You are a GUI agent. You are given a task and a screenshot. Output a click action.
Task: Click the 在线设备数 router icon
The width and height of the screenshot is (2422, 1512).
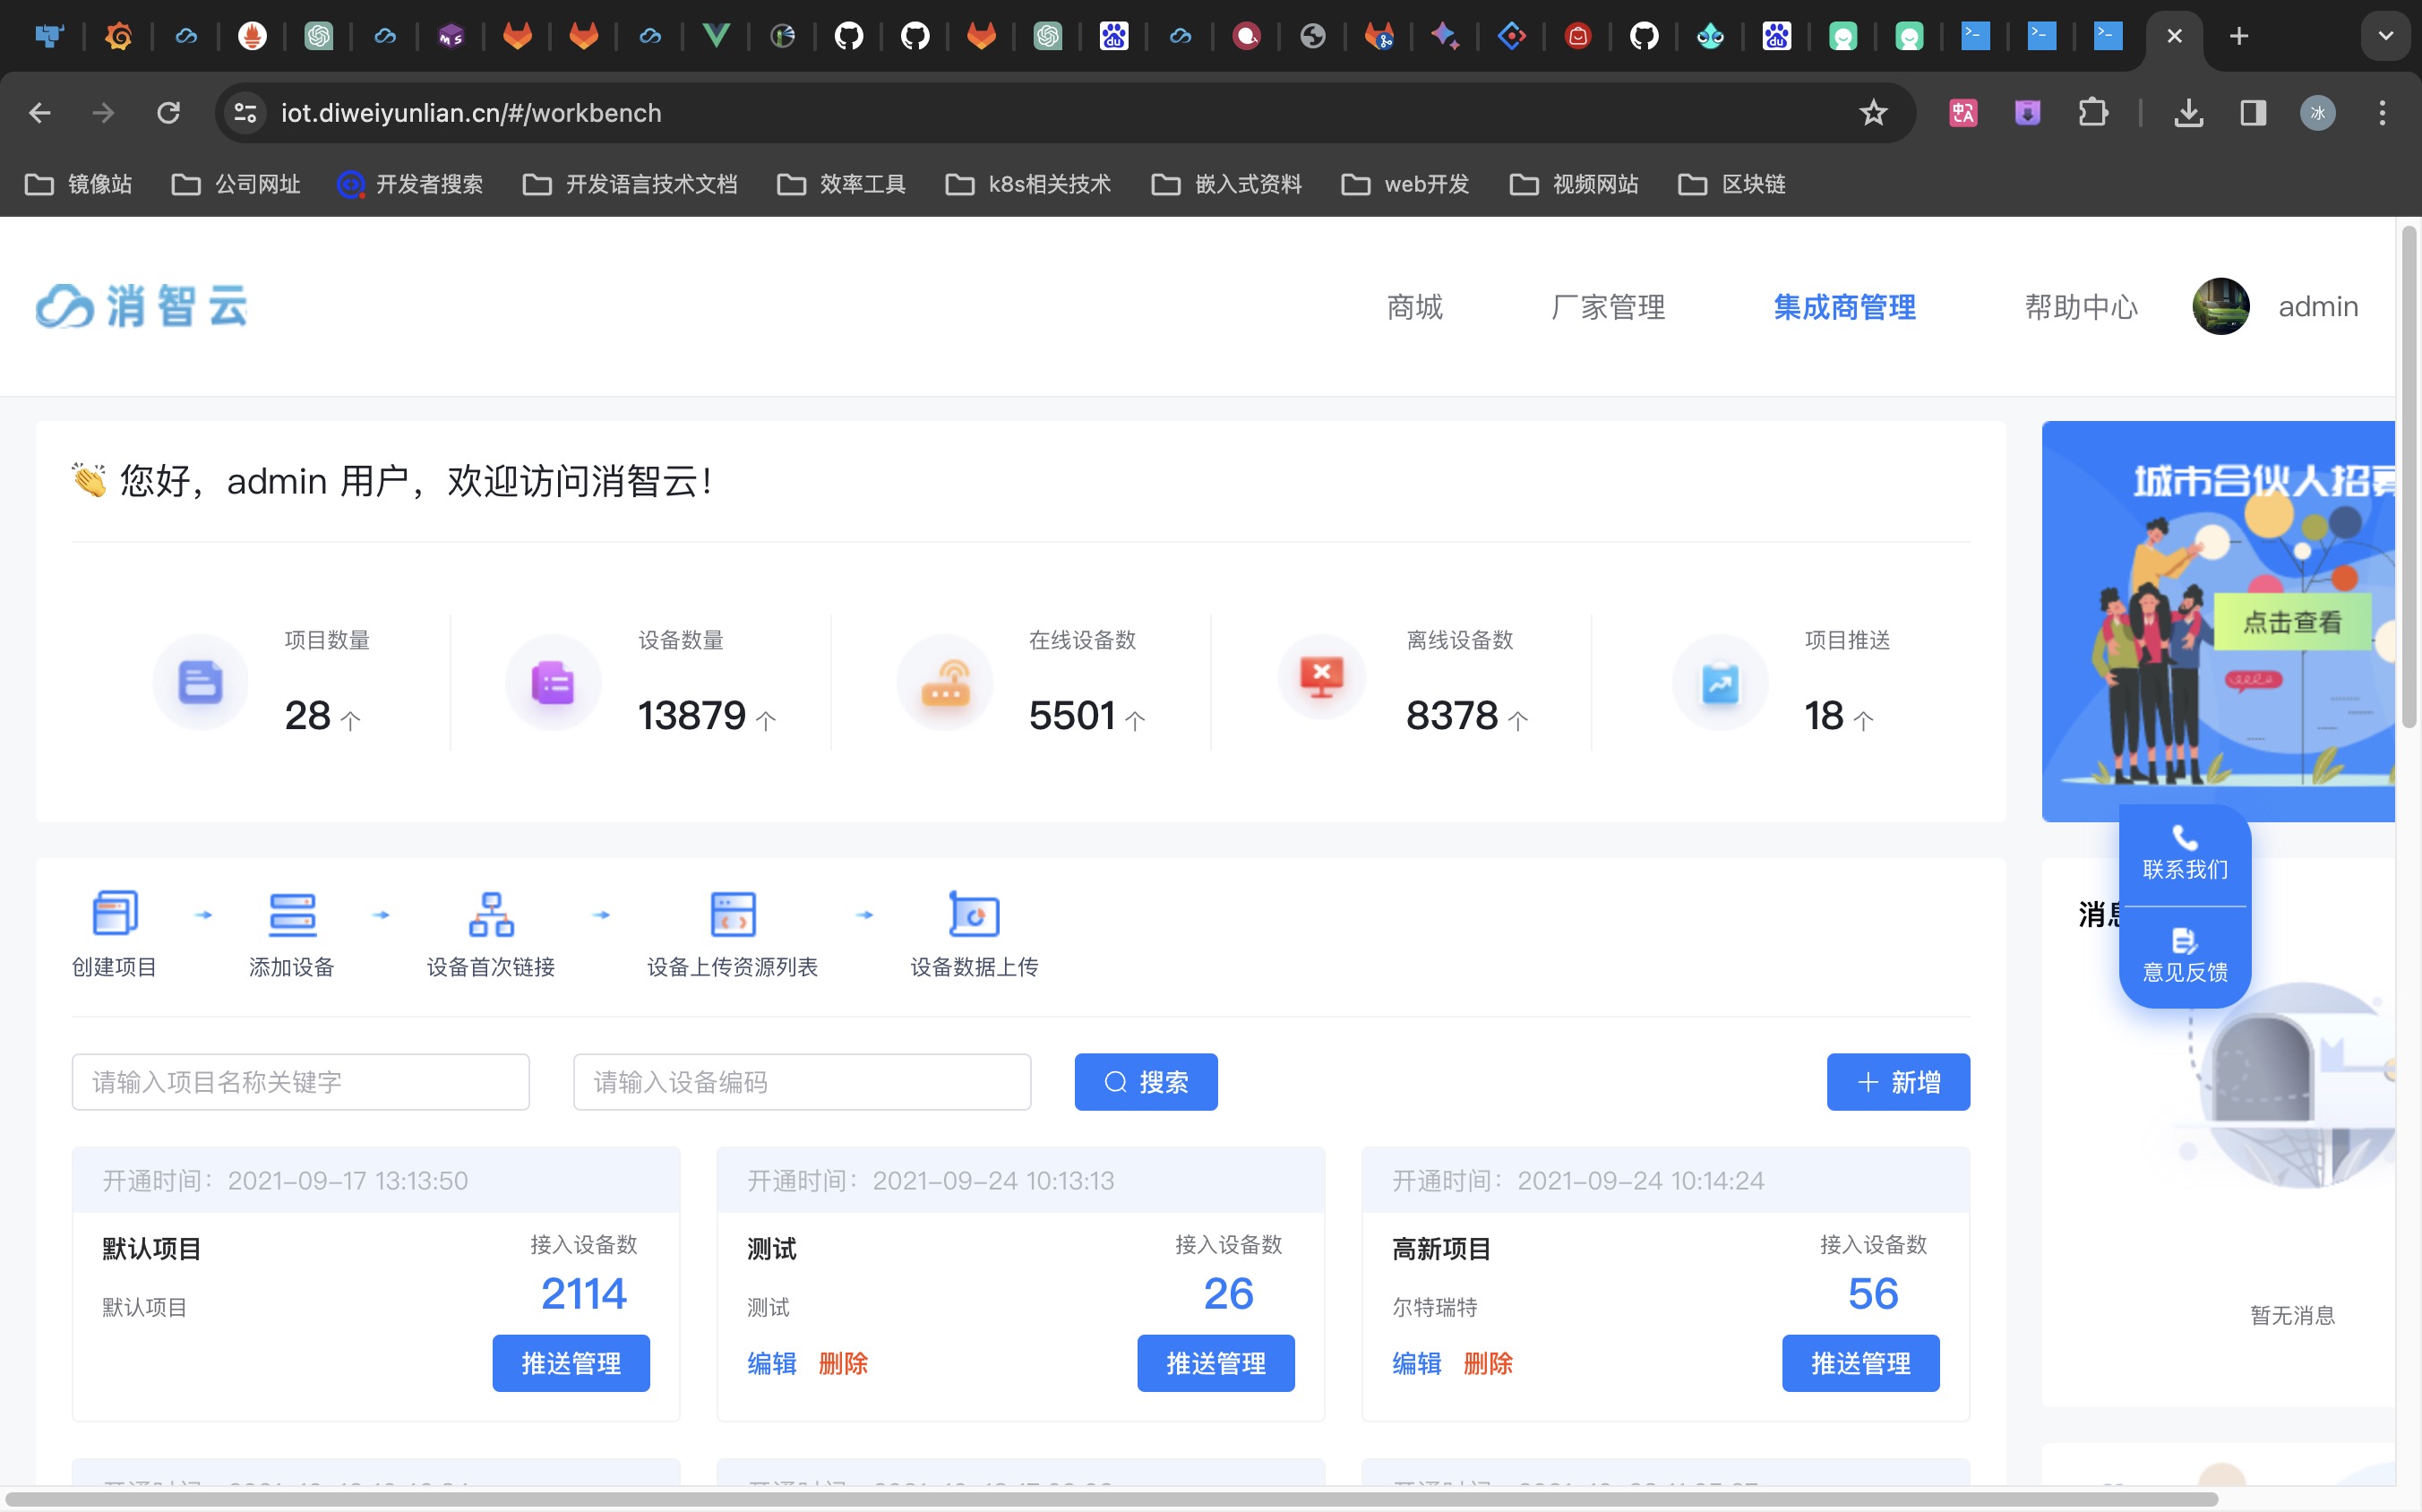945,682
